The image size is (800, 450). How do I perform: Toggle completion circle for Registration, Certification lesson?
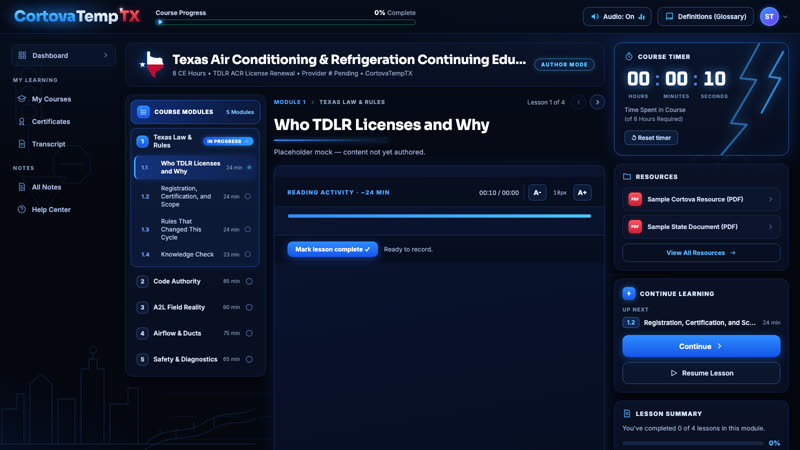click(247, 196)
